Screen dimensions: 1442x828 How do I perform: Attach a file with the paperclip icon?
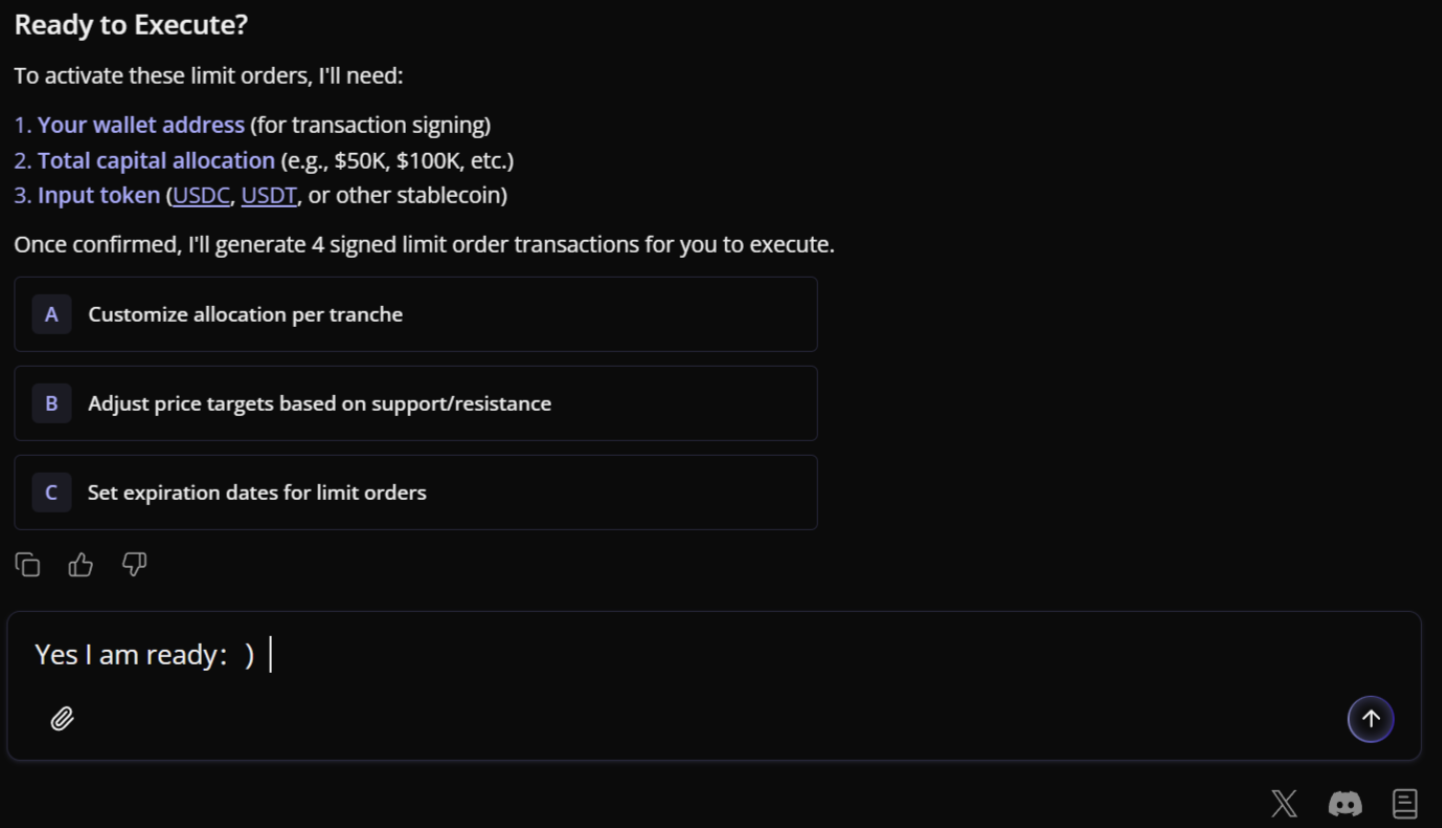coord(62,719)
